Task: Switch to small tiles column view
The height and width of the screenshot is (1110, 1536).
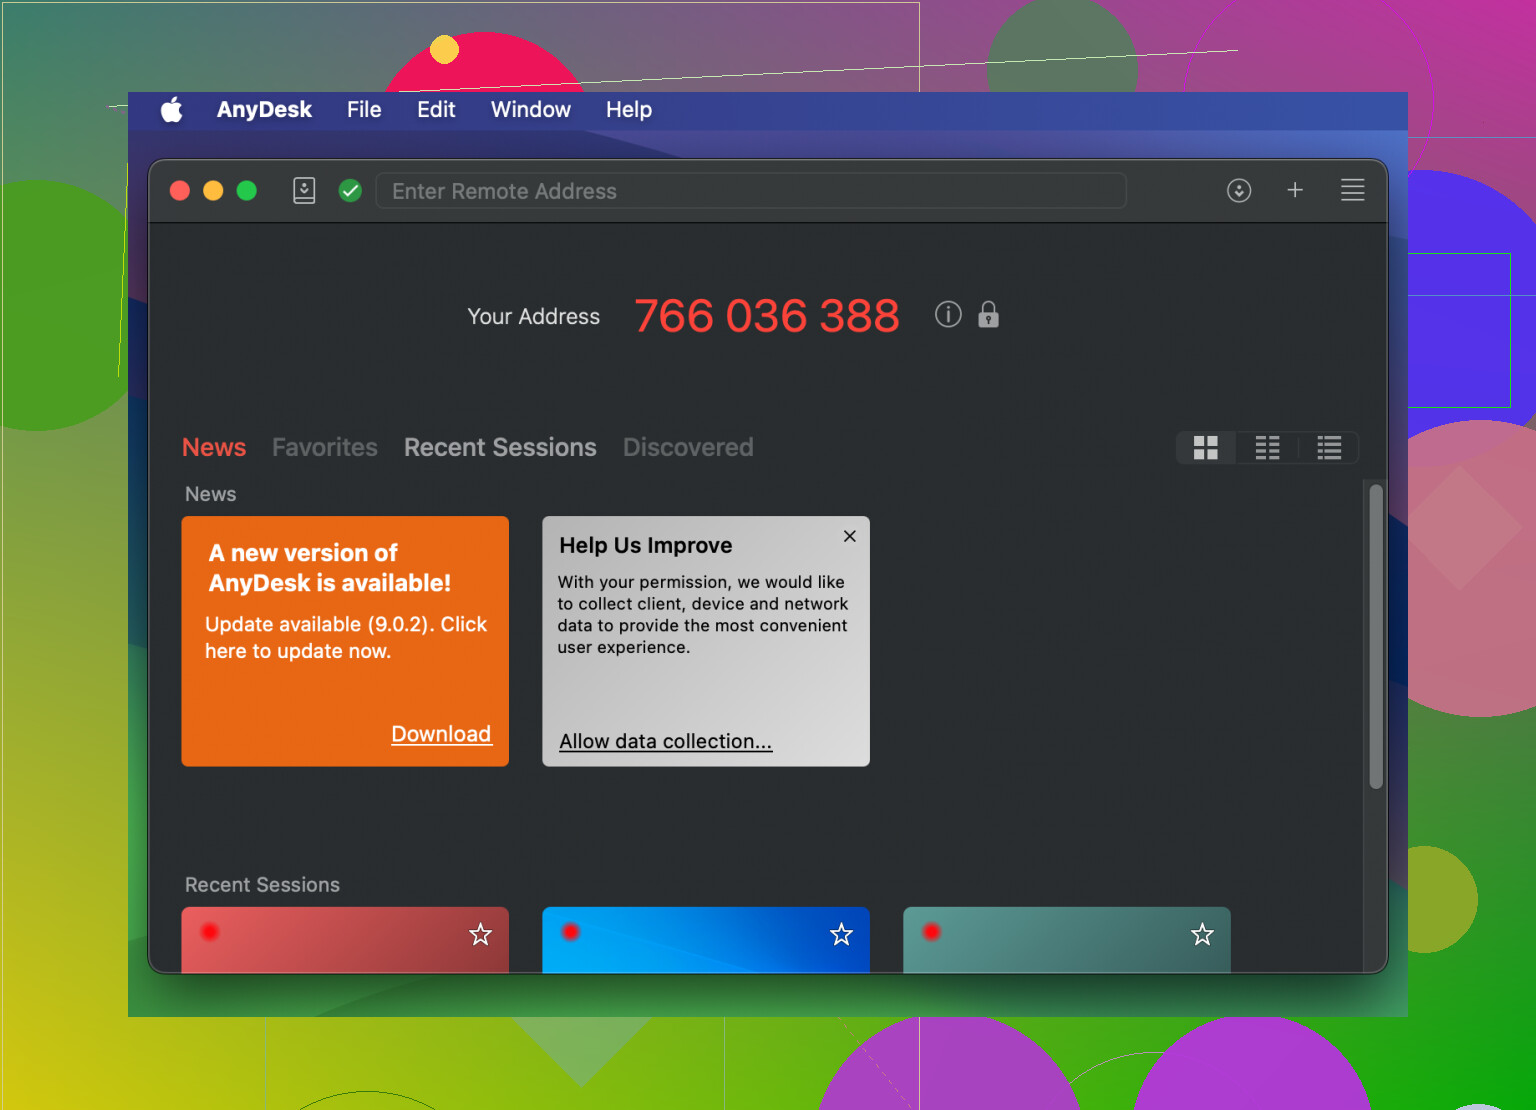Action: click(1268, 448)
